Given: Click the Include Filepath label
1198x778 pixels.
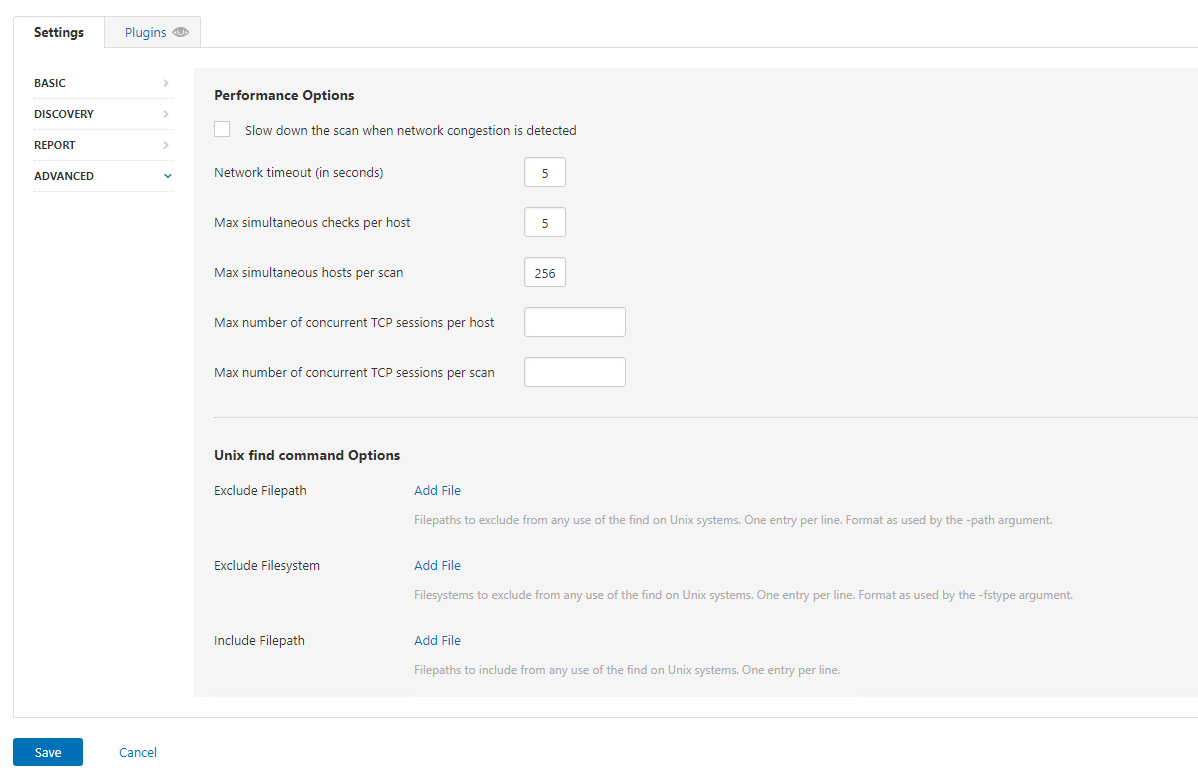Looking at the screenshot, I should click(259, 640).
